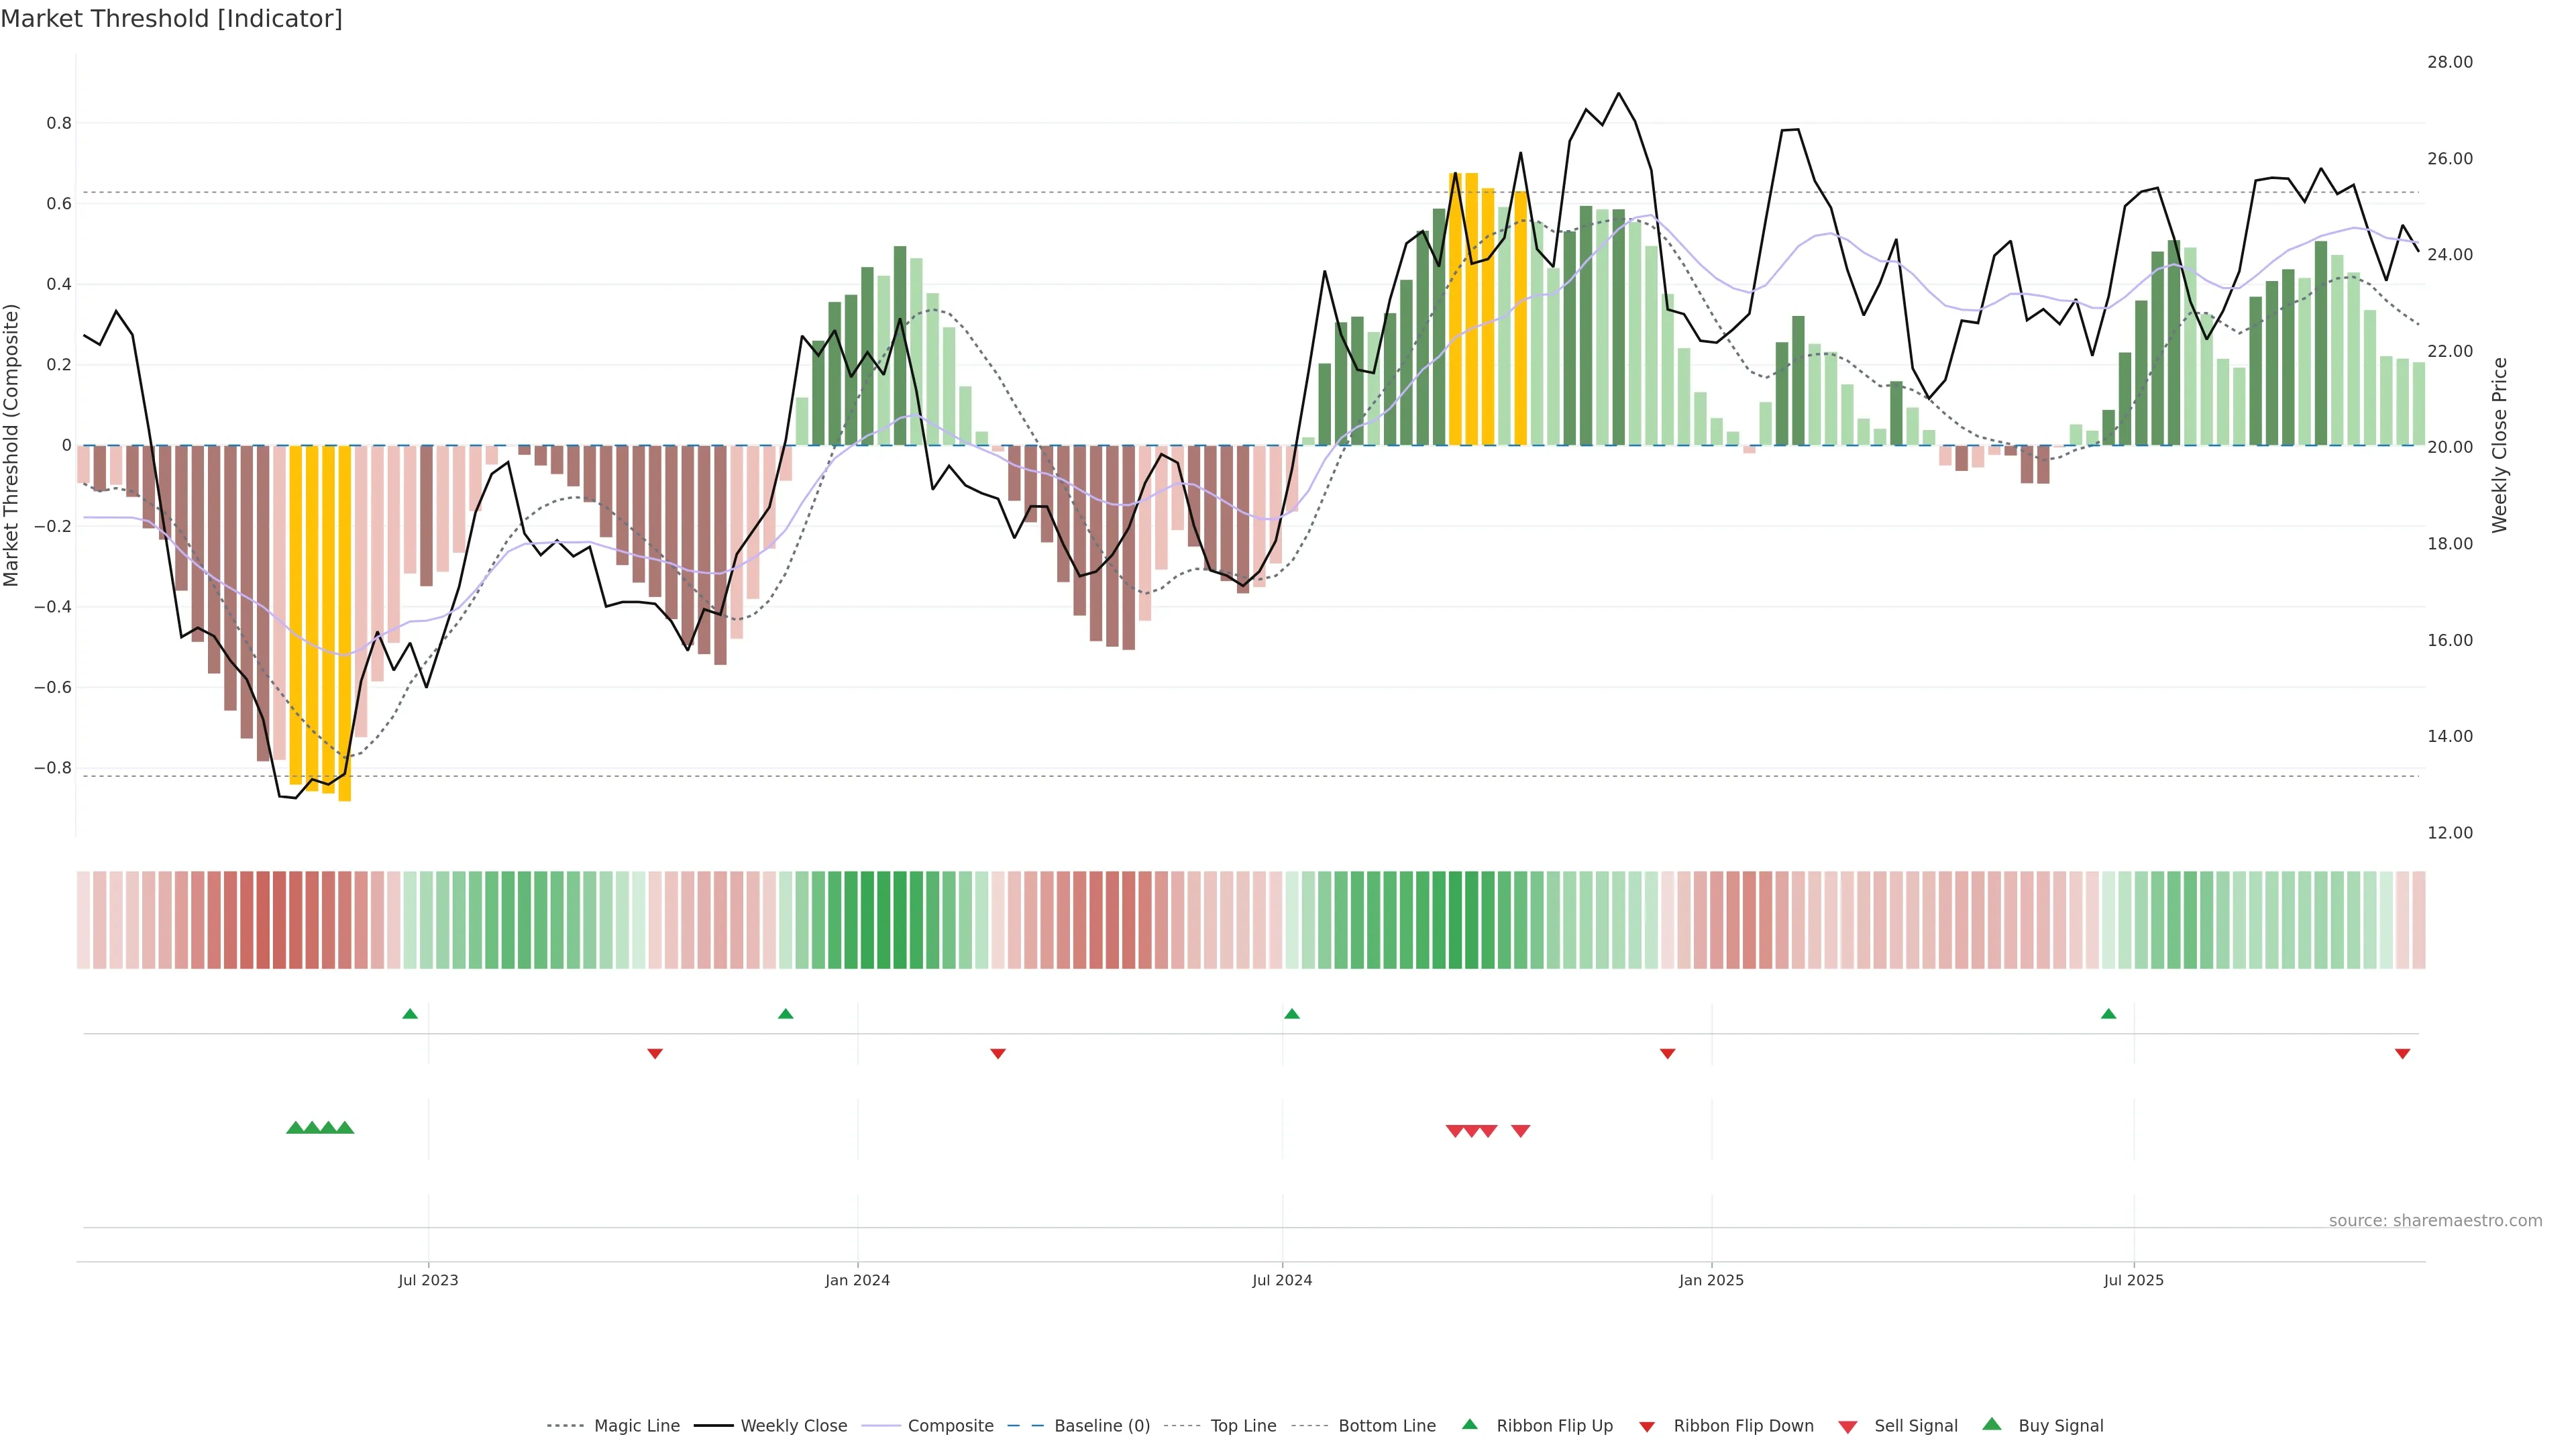
Task: Toggle Weekly Close series in legend
Action: click(793, 1426)
